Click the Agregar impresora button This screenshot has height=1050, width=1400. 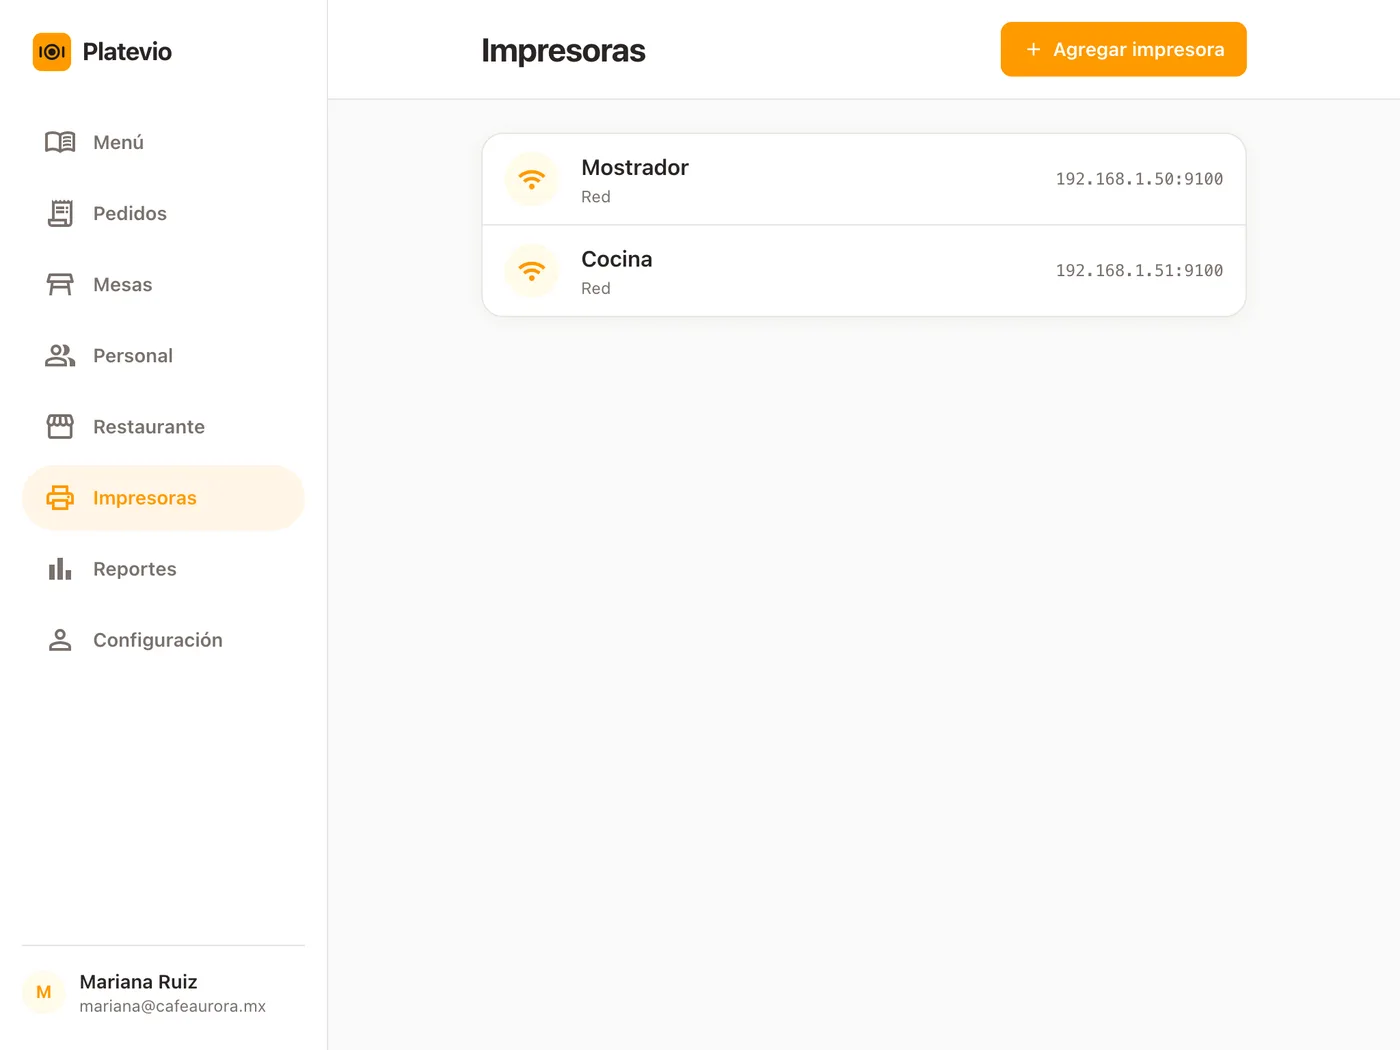(1123, 49)
